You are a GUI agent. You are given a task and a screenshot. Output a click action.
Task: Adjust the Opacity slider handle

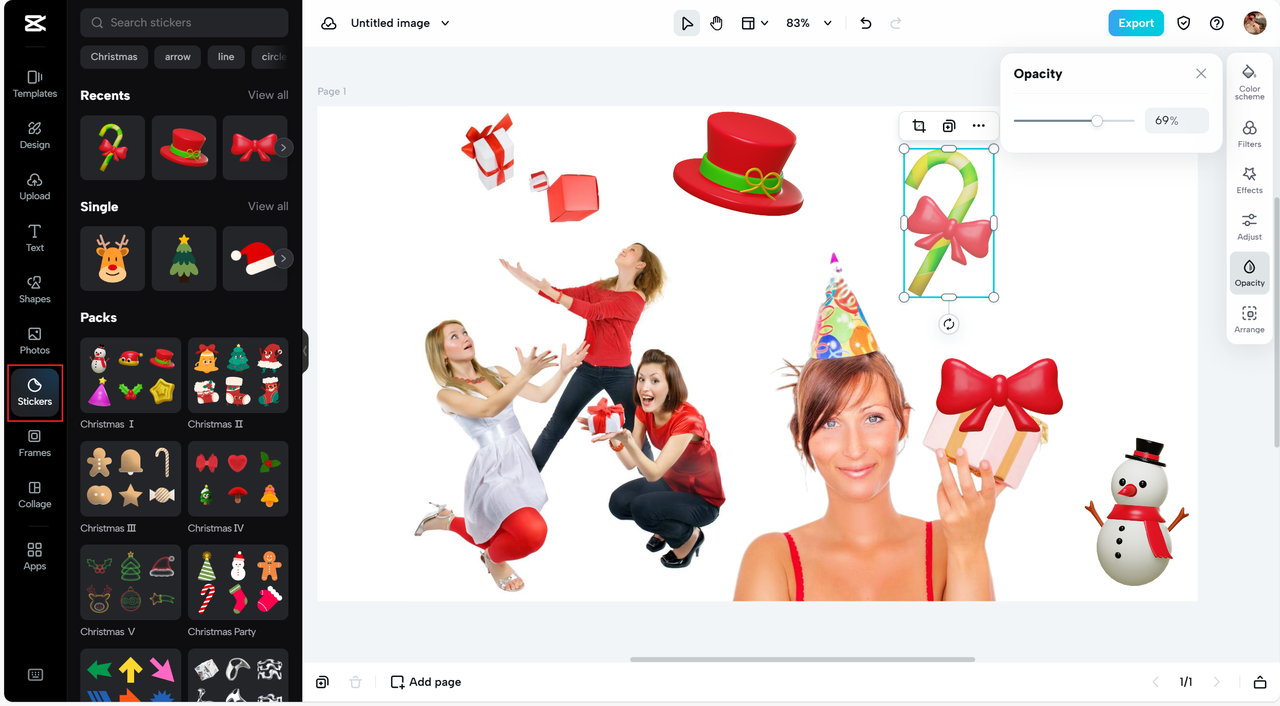[1097, 121]
